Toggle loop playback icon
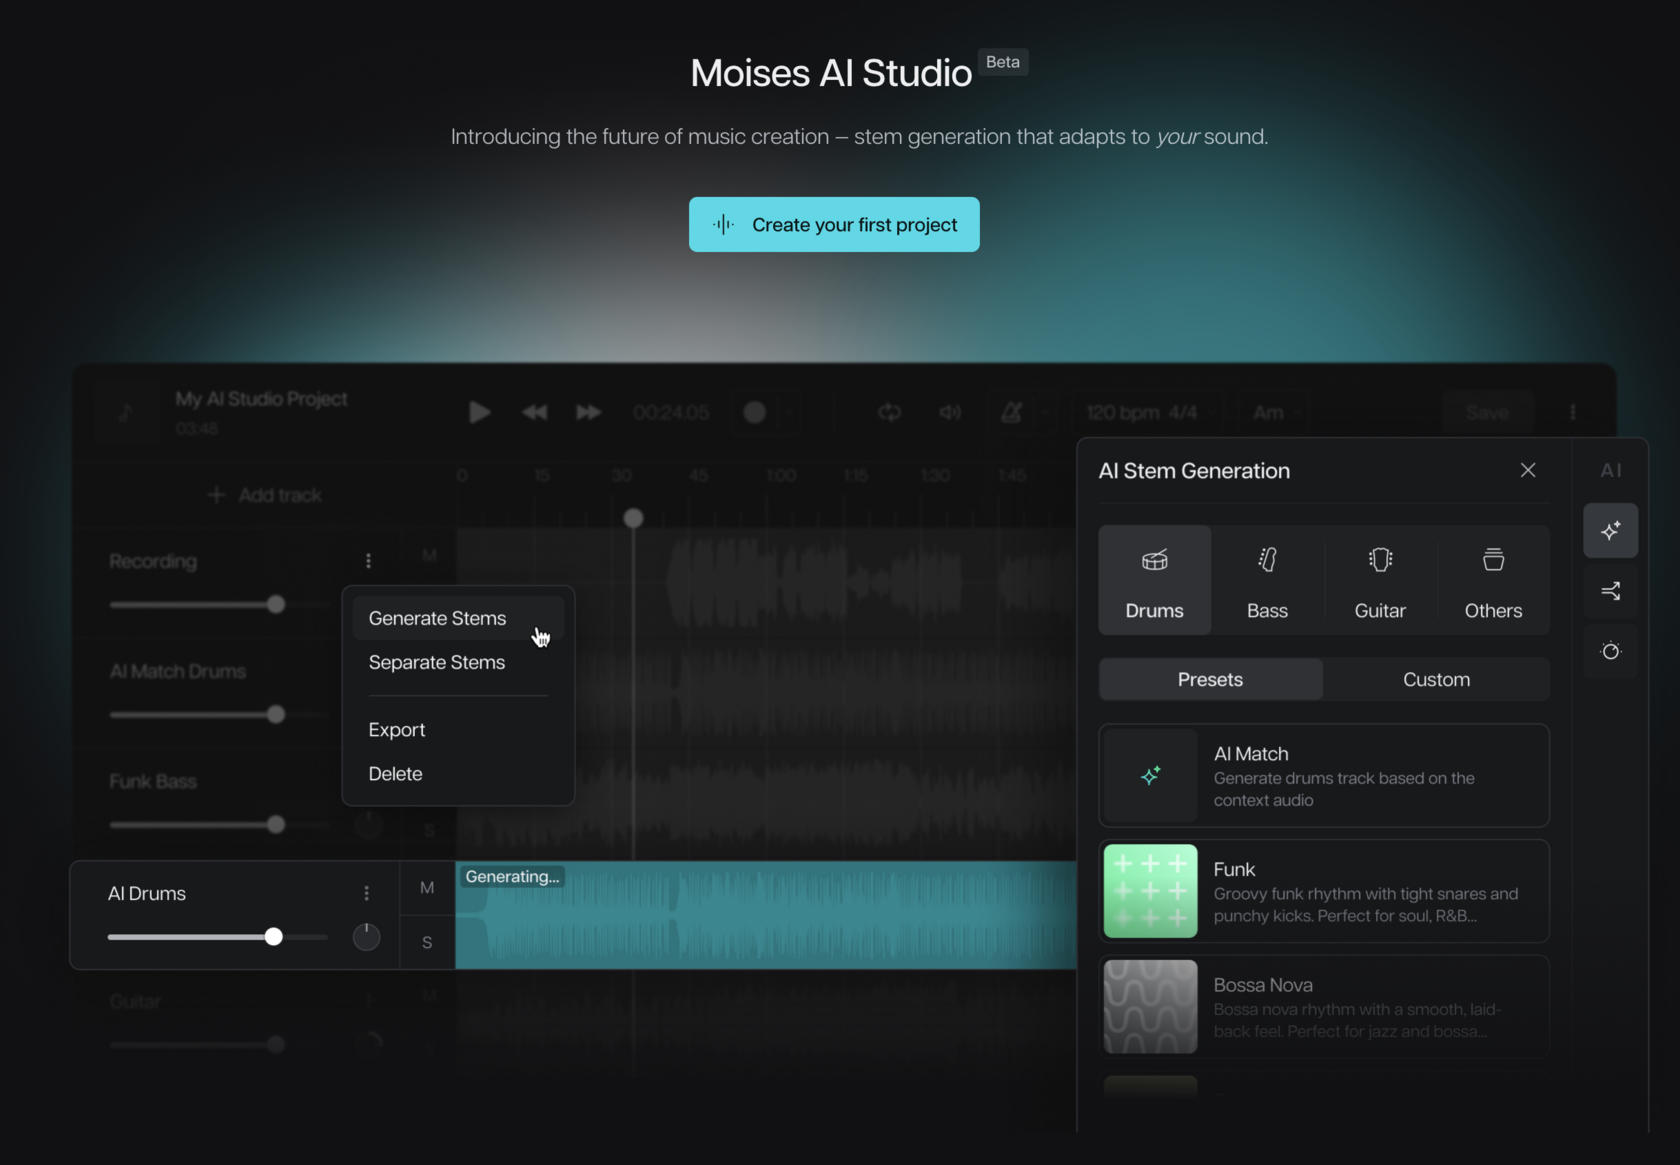Image resolution: width=1680 pixels, height=1165 pixels. [889, 412]
